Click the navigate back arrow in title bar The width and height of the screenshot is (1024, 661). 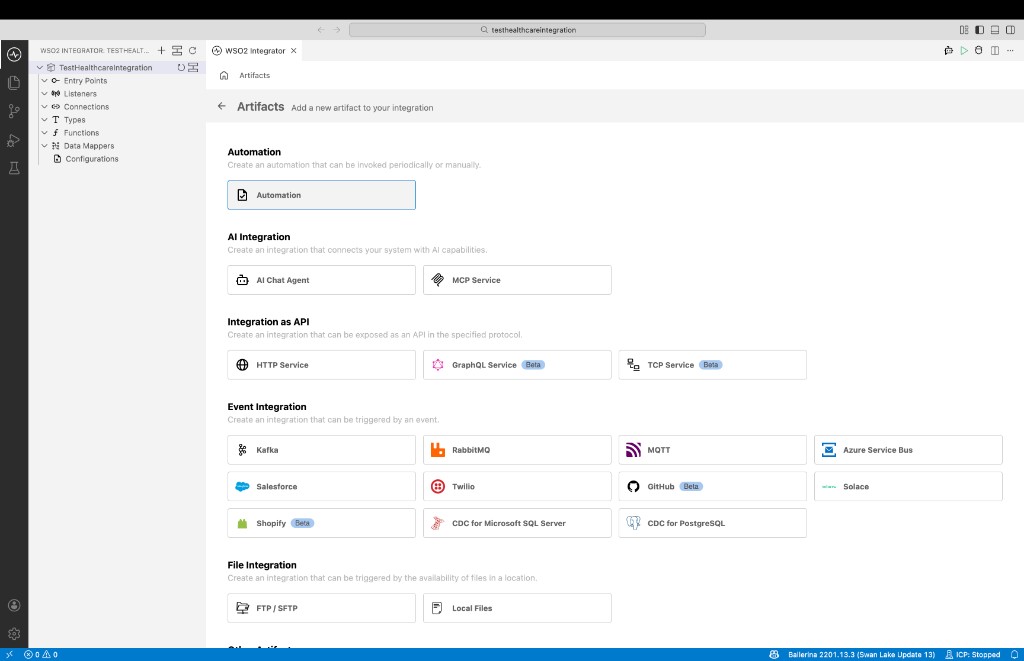tap(321, 29)
